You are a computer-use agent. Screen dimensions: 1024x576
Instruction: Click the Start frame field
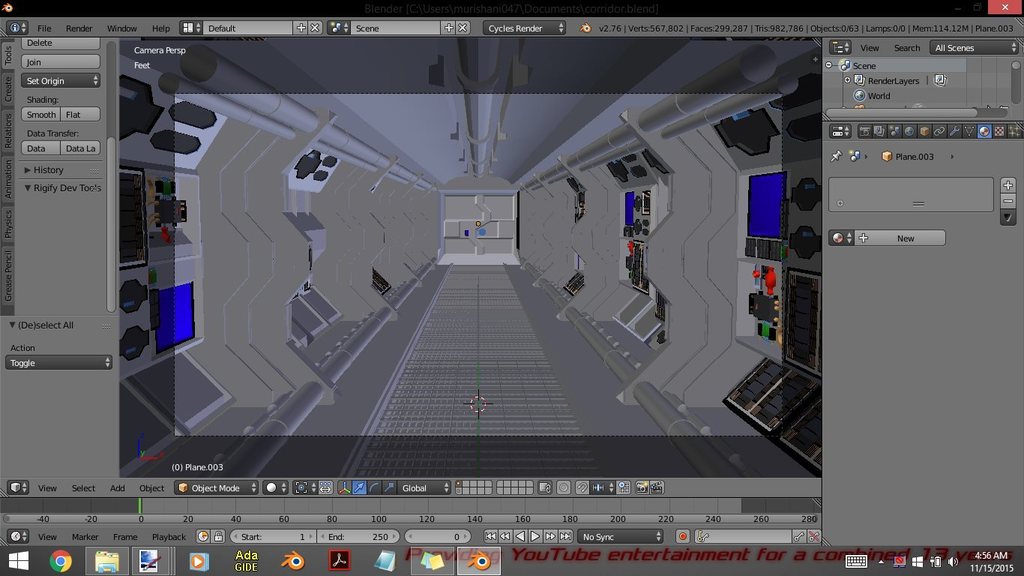[x=271, y=536]
